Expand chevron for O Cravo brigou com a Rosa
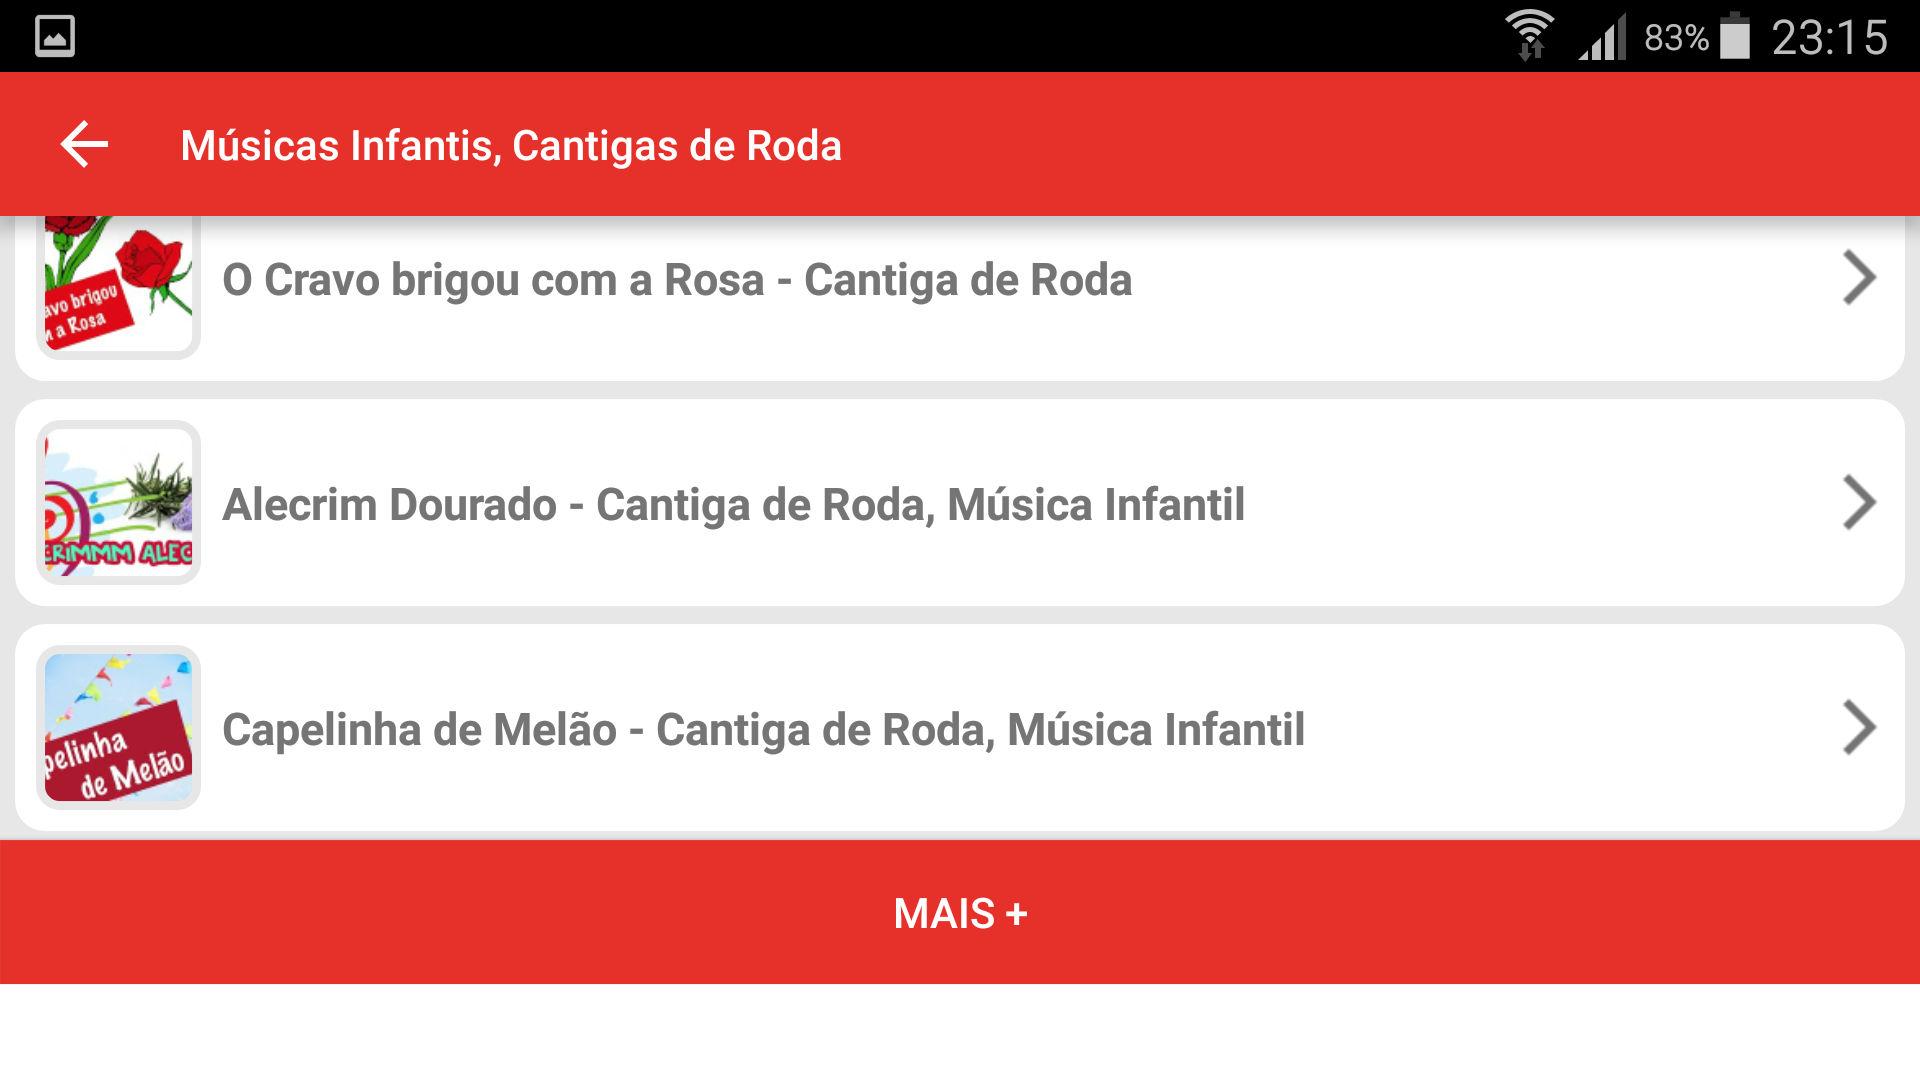The height and width of the screenshot is (1080, 1920). click(x=1859, y=278)
